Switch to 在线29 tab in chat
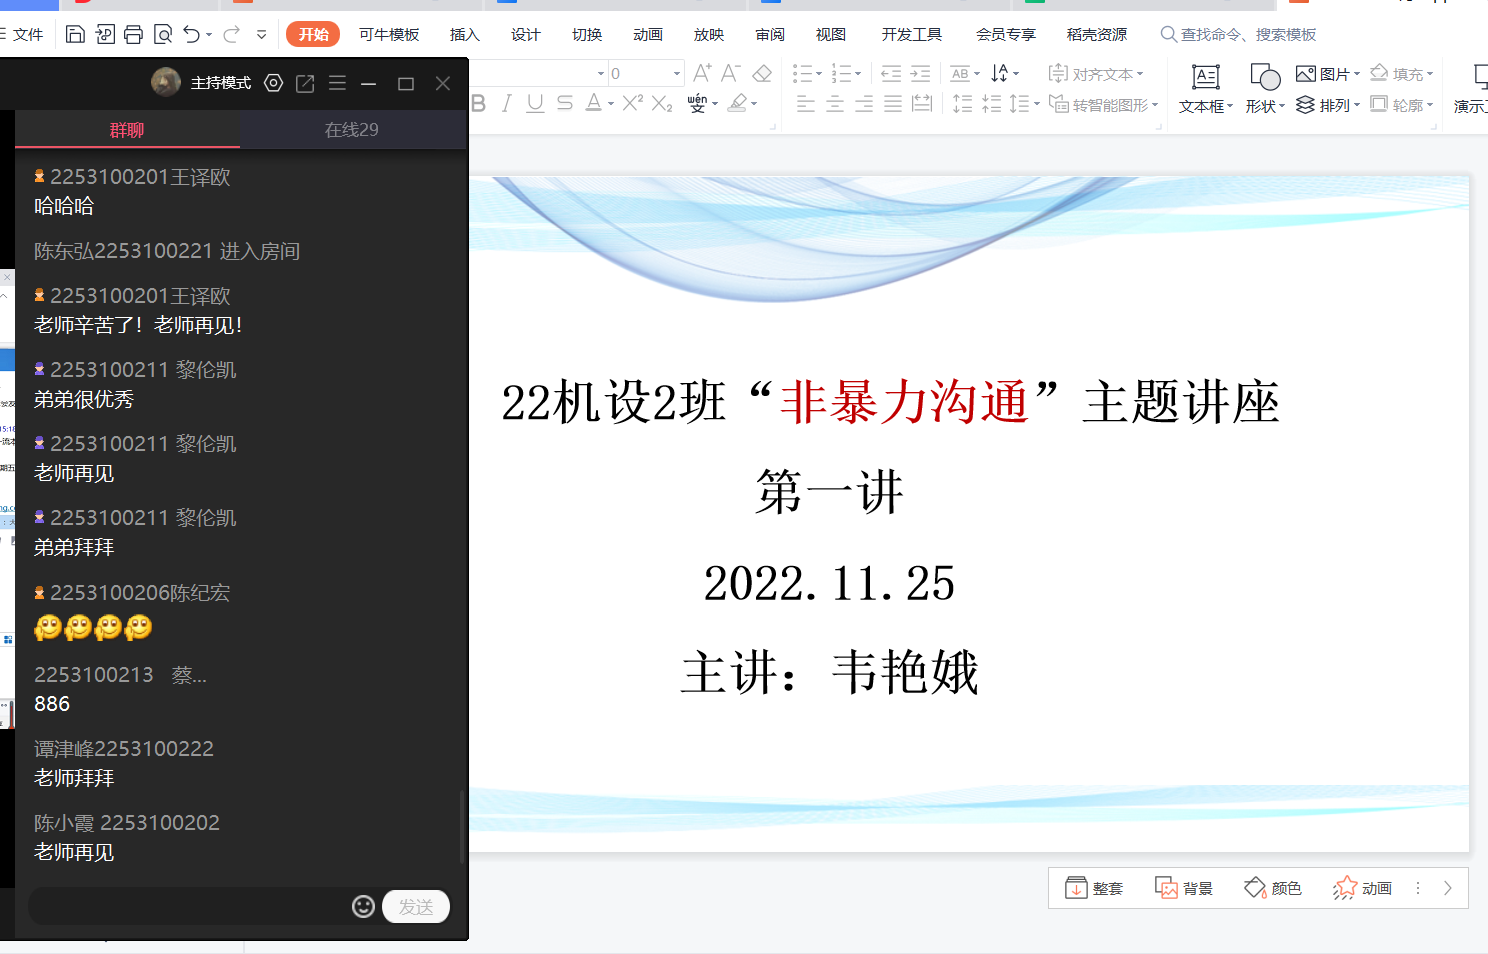The width and height of the screenshot is (1488, 954). pos(352,130)
